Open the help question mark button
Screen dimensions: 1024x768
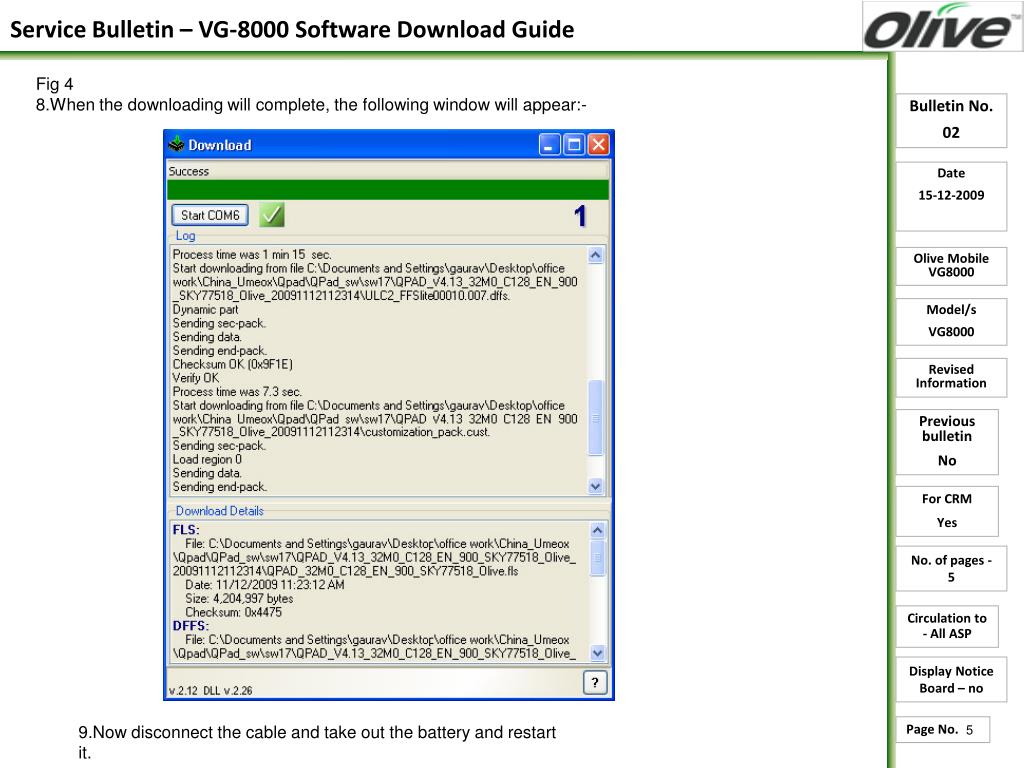coord(595,683)
